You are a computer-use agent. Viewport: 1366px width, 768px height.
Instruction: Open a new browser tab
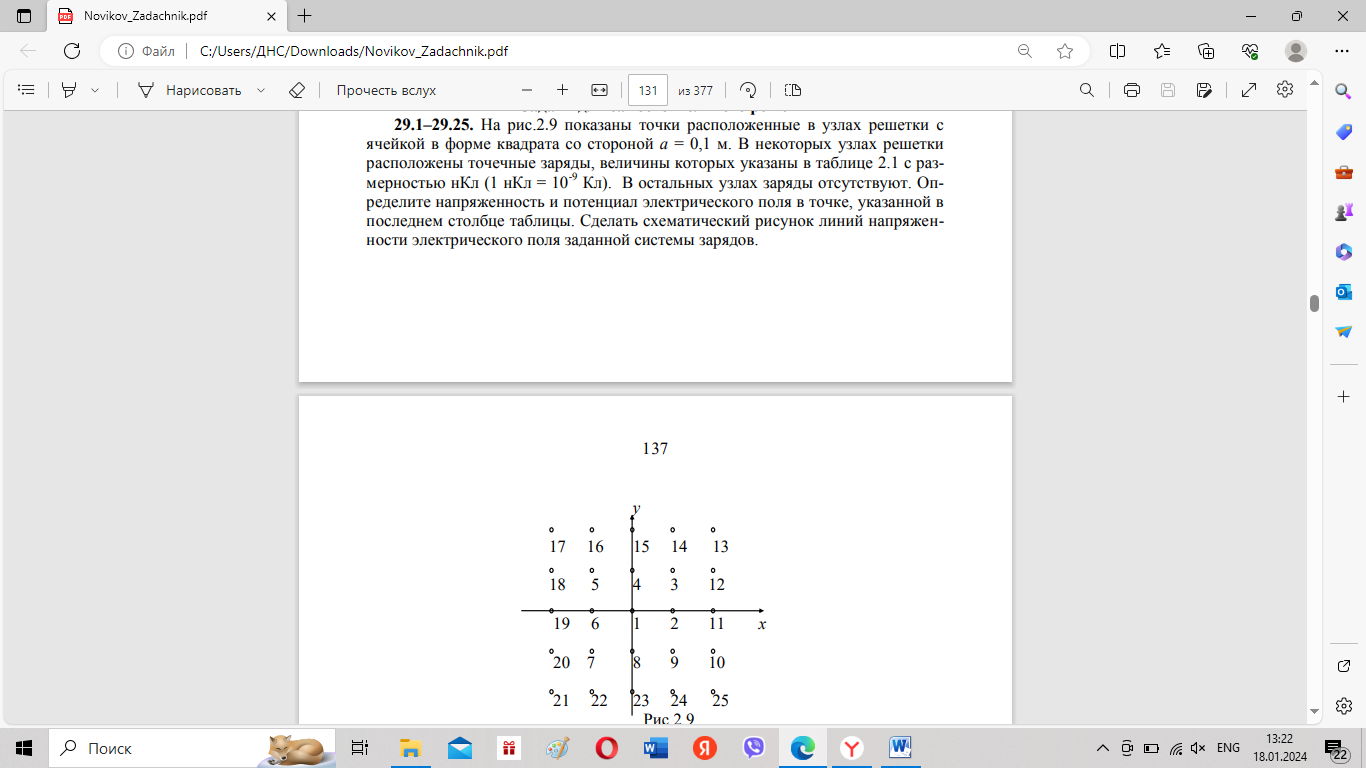tap(305, 16)
